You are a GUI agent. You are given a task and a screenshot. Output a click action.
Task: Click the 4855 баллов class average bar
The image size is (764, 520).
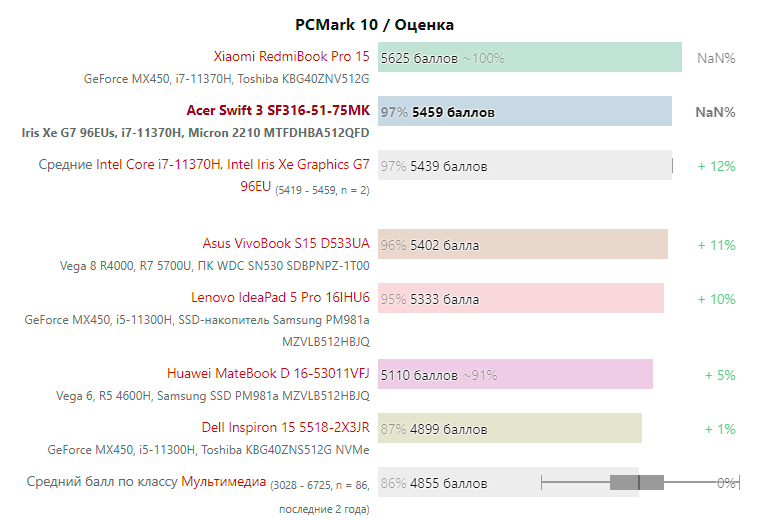click(x=508, y=483)
